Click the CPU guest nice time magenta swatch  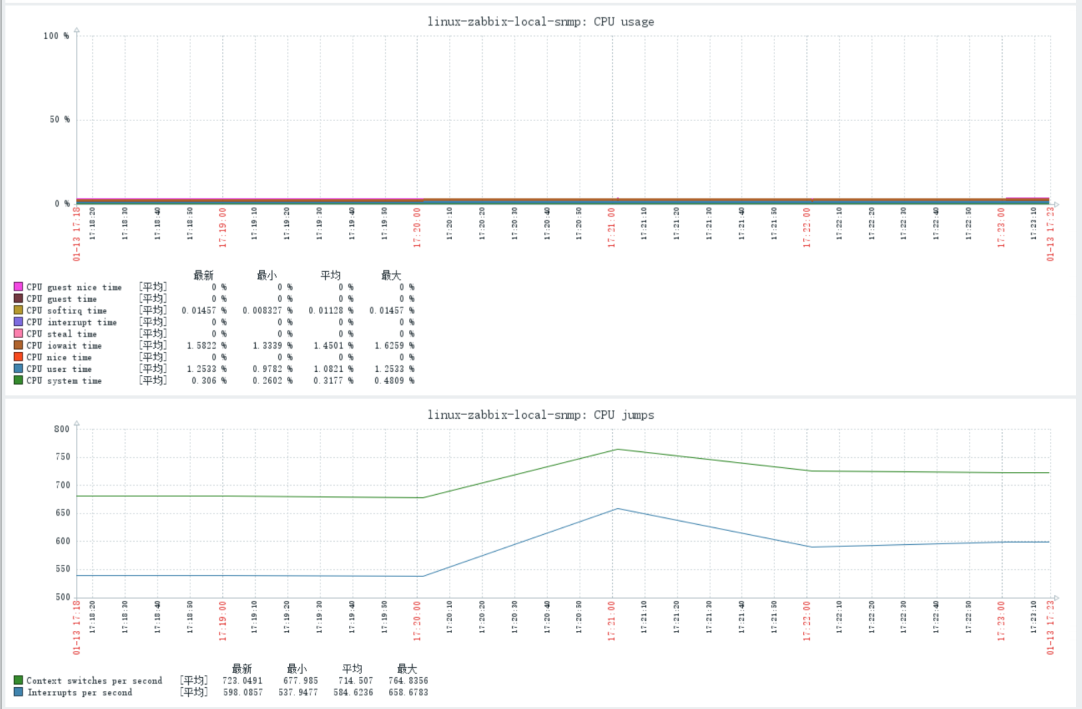pos(18,286)
